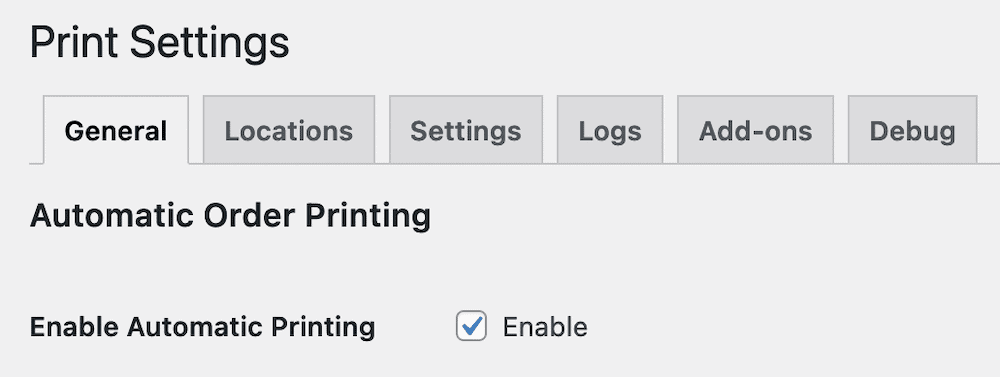Click the Automatic Order Printing section heading
Image resolution: width=1000 pixels, height=377 pixels.
coord(230,216)
